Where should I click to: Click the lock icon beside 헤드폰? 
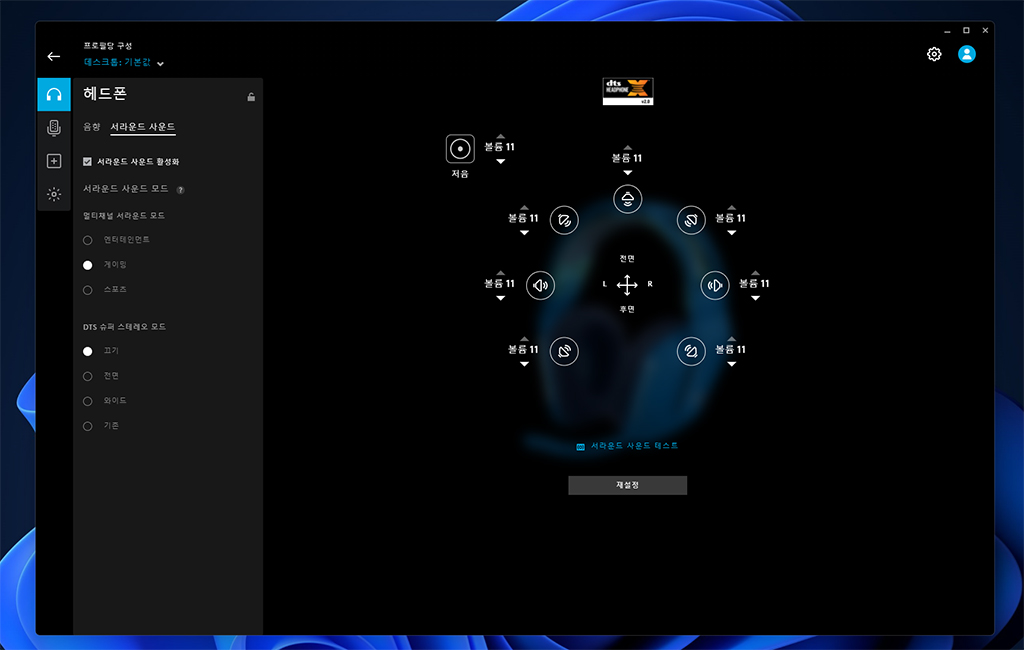(x=251, y=97)
